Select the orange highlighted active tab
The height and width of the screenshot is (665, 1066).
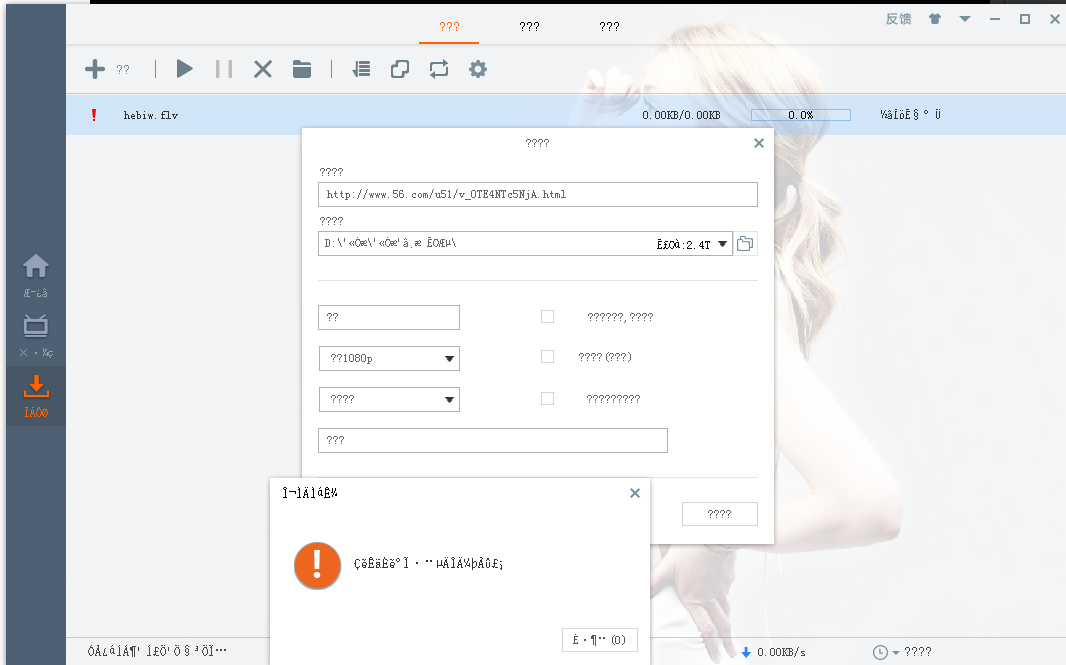click(449, 27)
